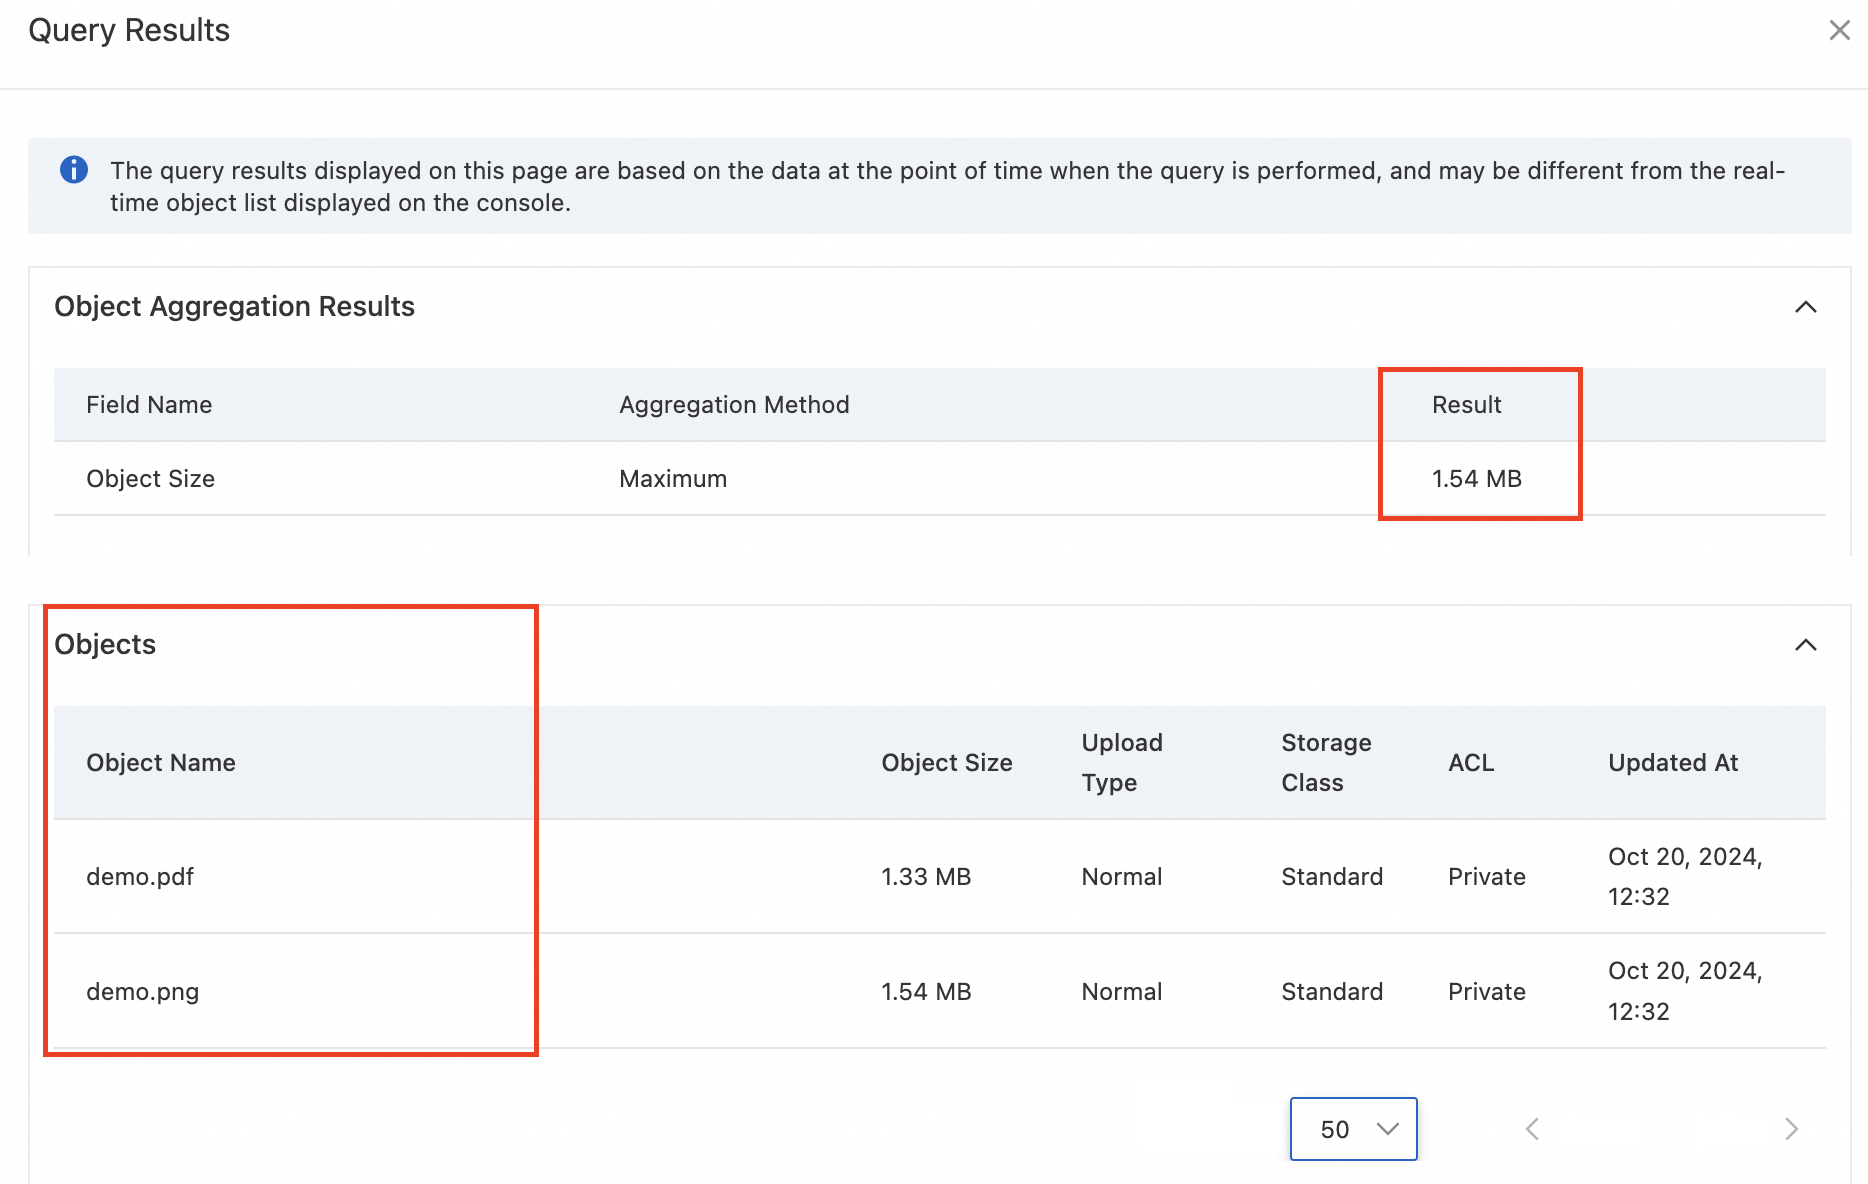The height and width of the screenshot is (1184, 1868).
Task: Click Object Size in aggregation row
Action: (x=150, y=479)
